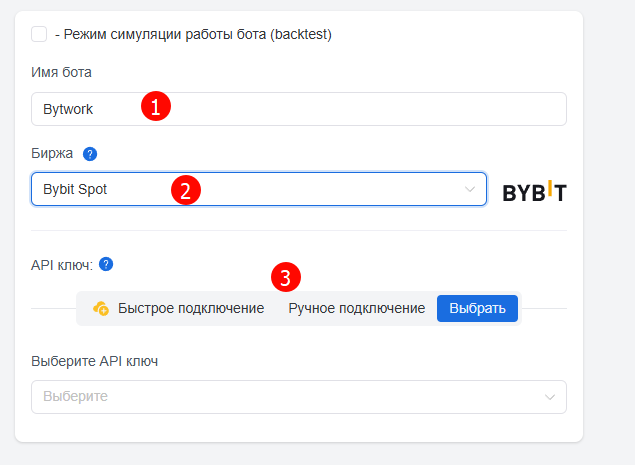Click the backtest simulation mode label text
The image size is (635, 465).
pos(194,34)
